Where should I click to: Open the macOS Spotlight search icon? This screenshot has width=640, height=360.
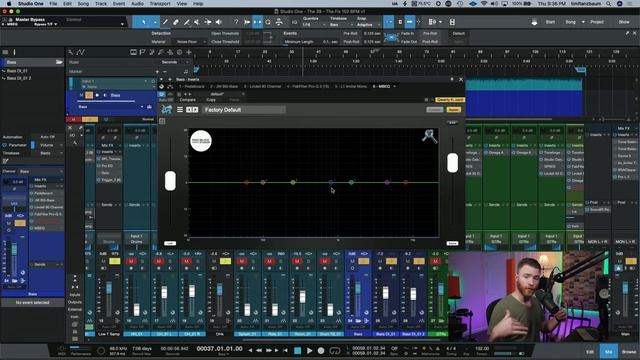(608, 4)
